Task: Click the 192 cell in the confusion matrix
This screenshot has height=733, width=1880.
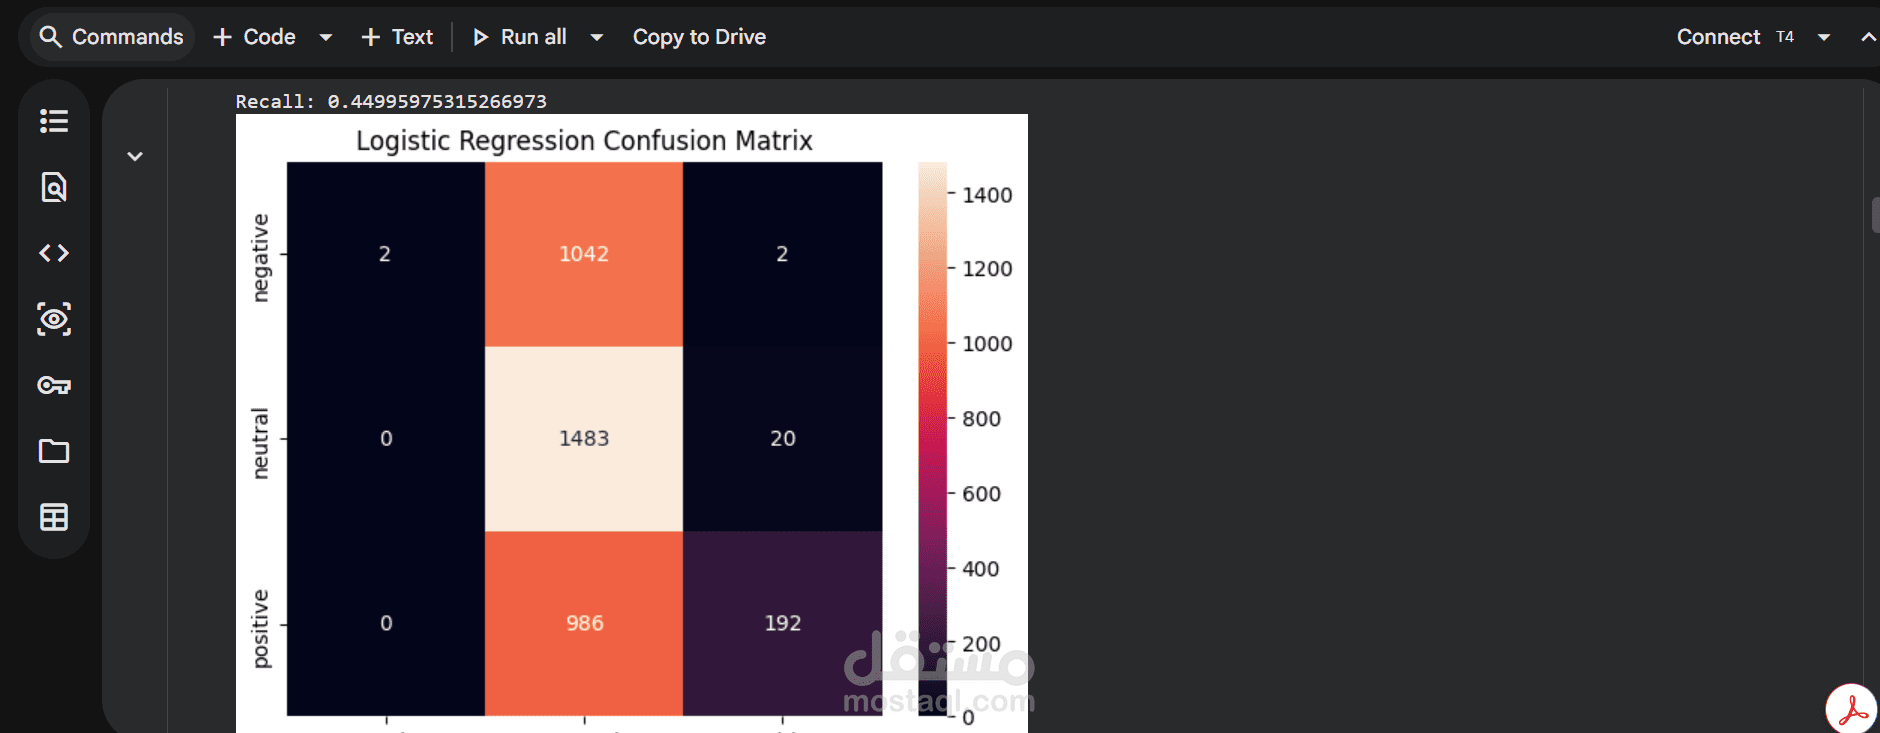Action: point(783,623)
